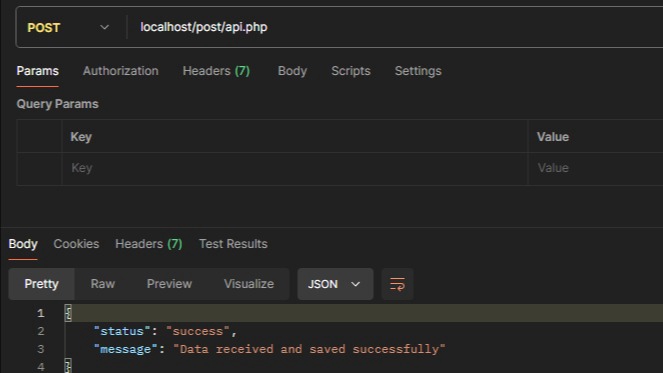
Task: Switch to the request Params tab
Action: (x=37, y=71)
